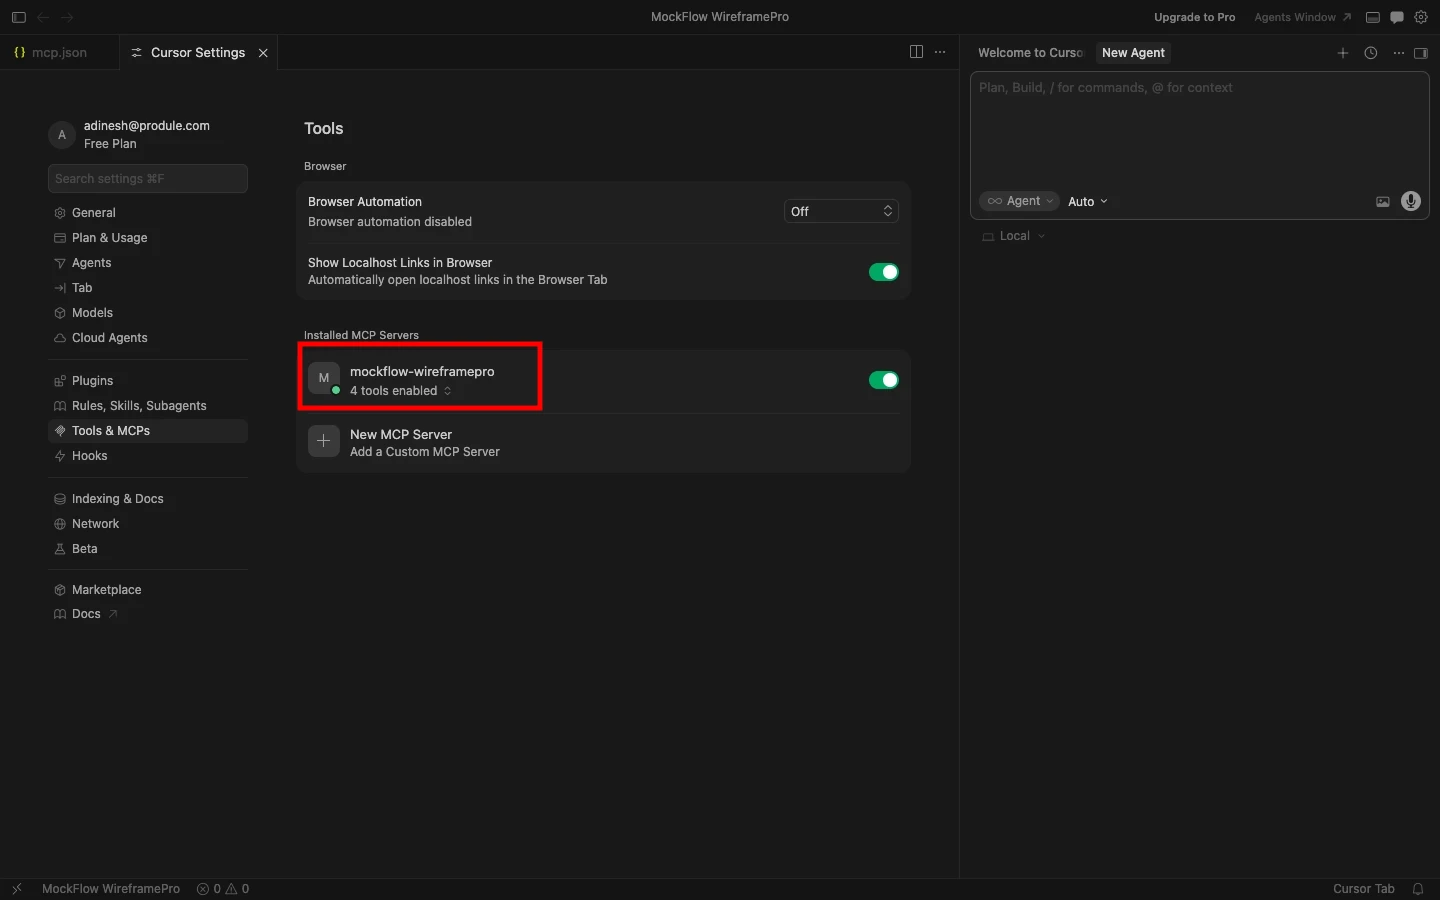Screen dimensions: 1440x900
Task: Click the account avatar A icon
Action: [61, 135]
